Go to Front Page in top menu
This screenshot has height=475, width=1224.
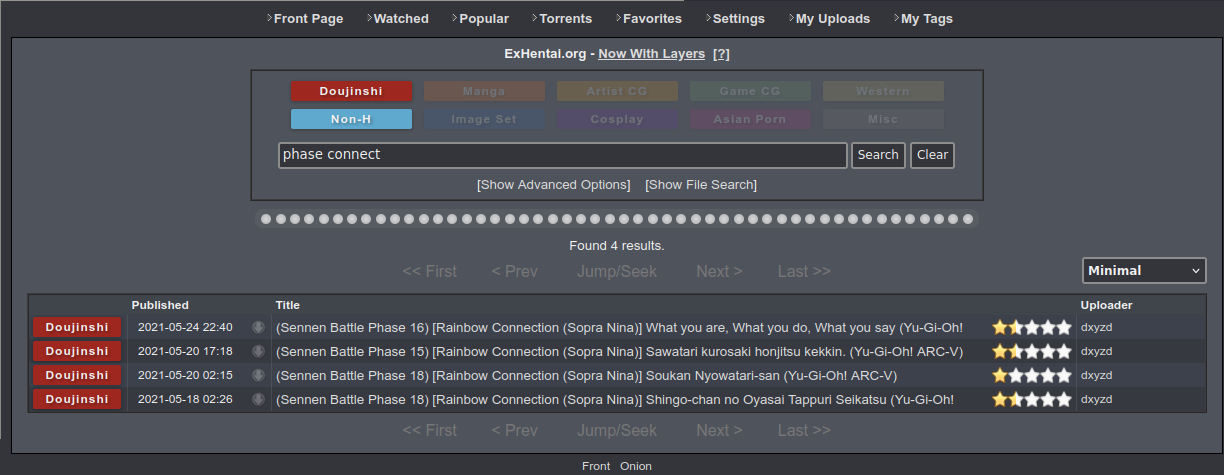[308, 19]
